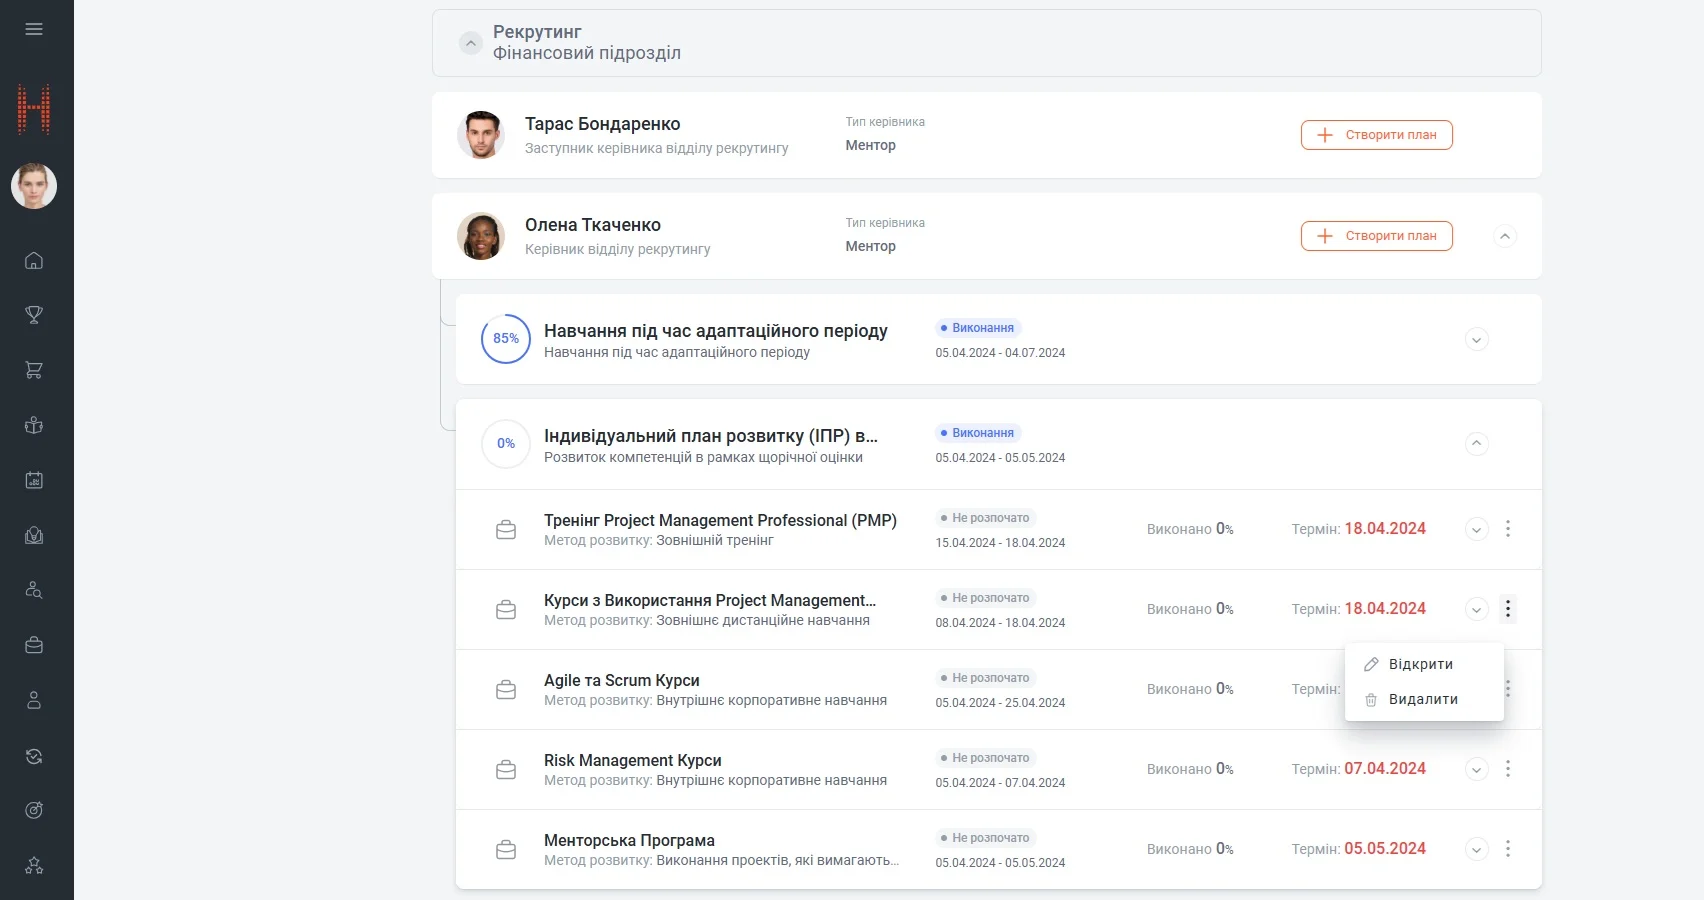Collapse Олена Ткаченко's plans list
Viewport: 1704px width, 900px height.
coord(1505,236)
